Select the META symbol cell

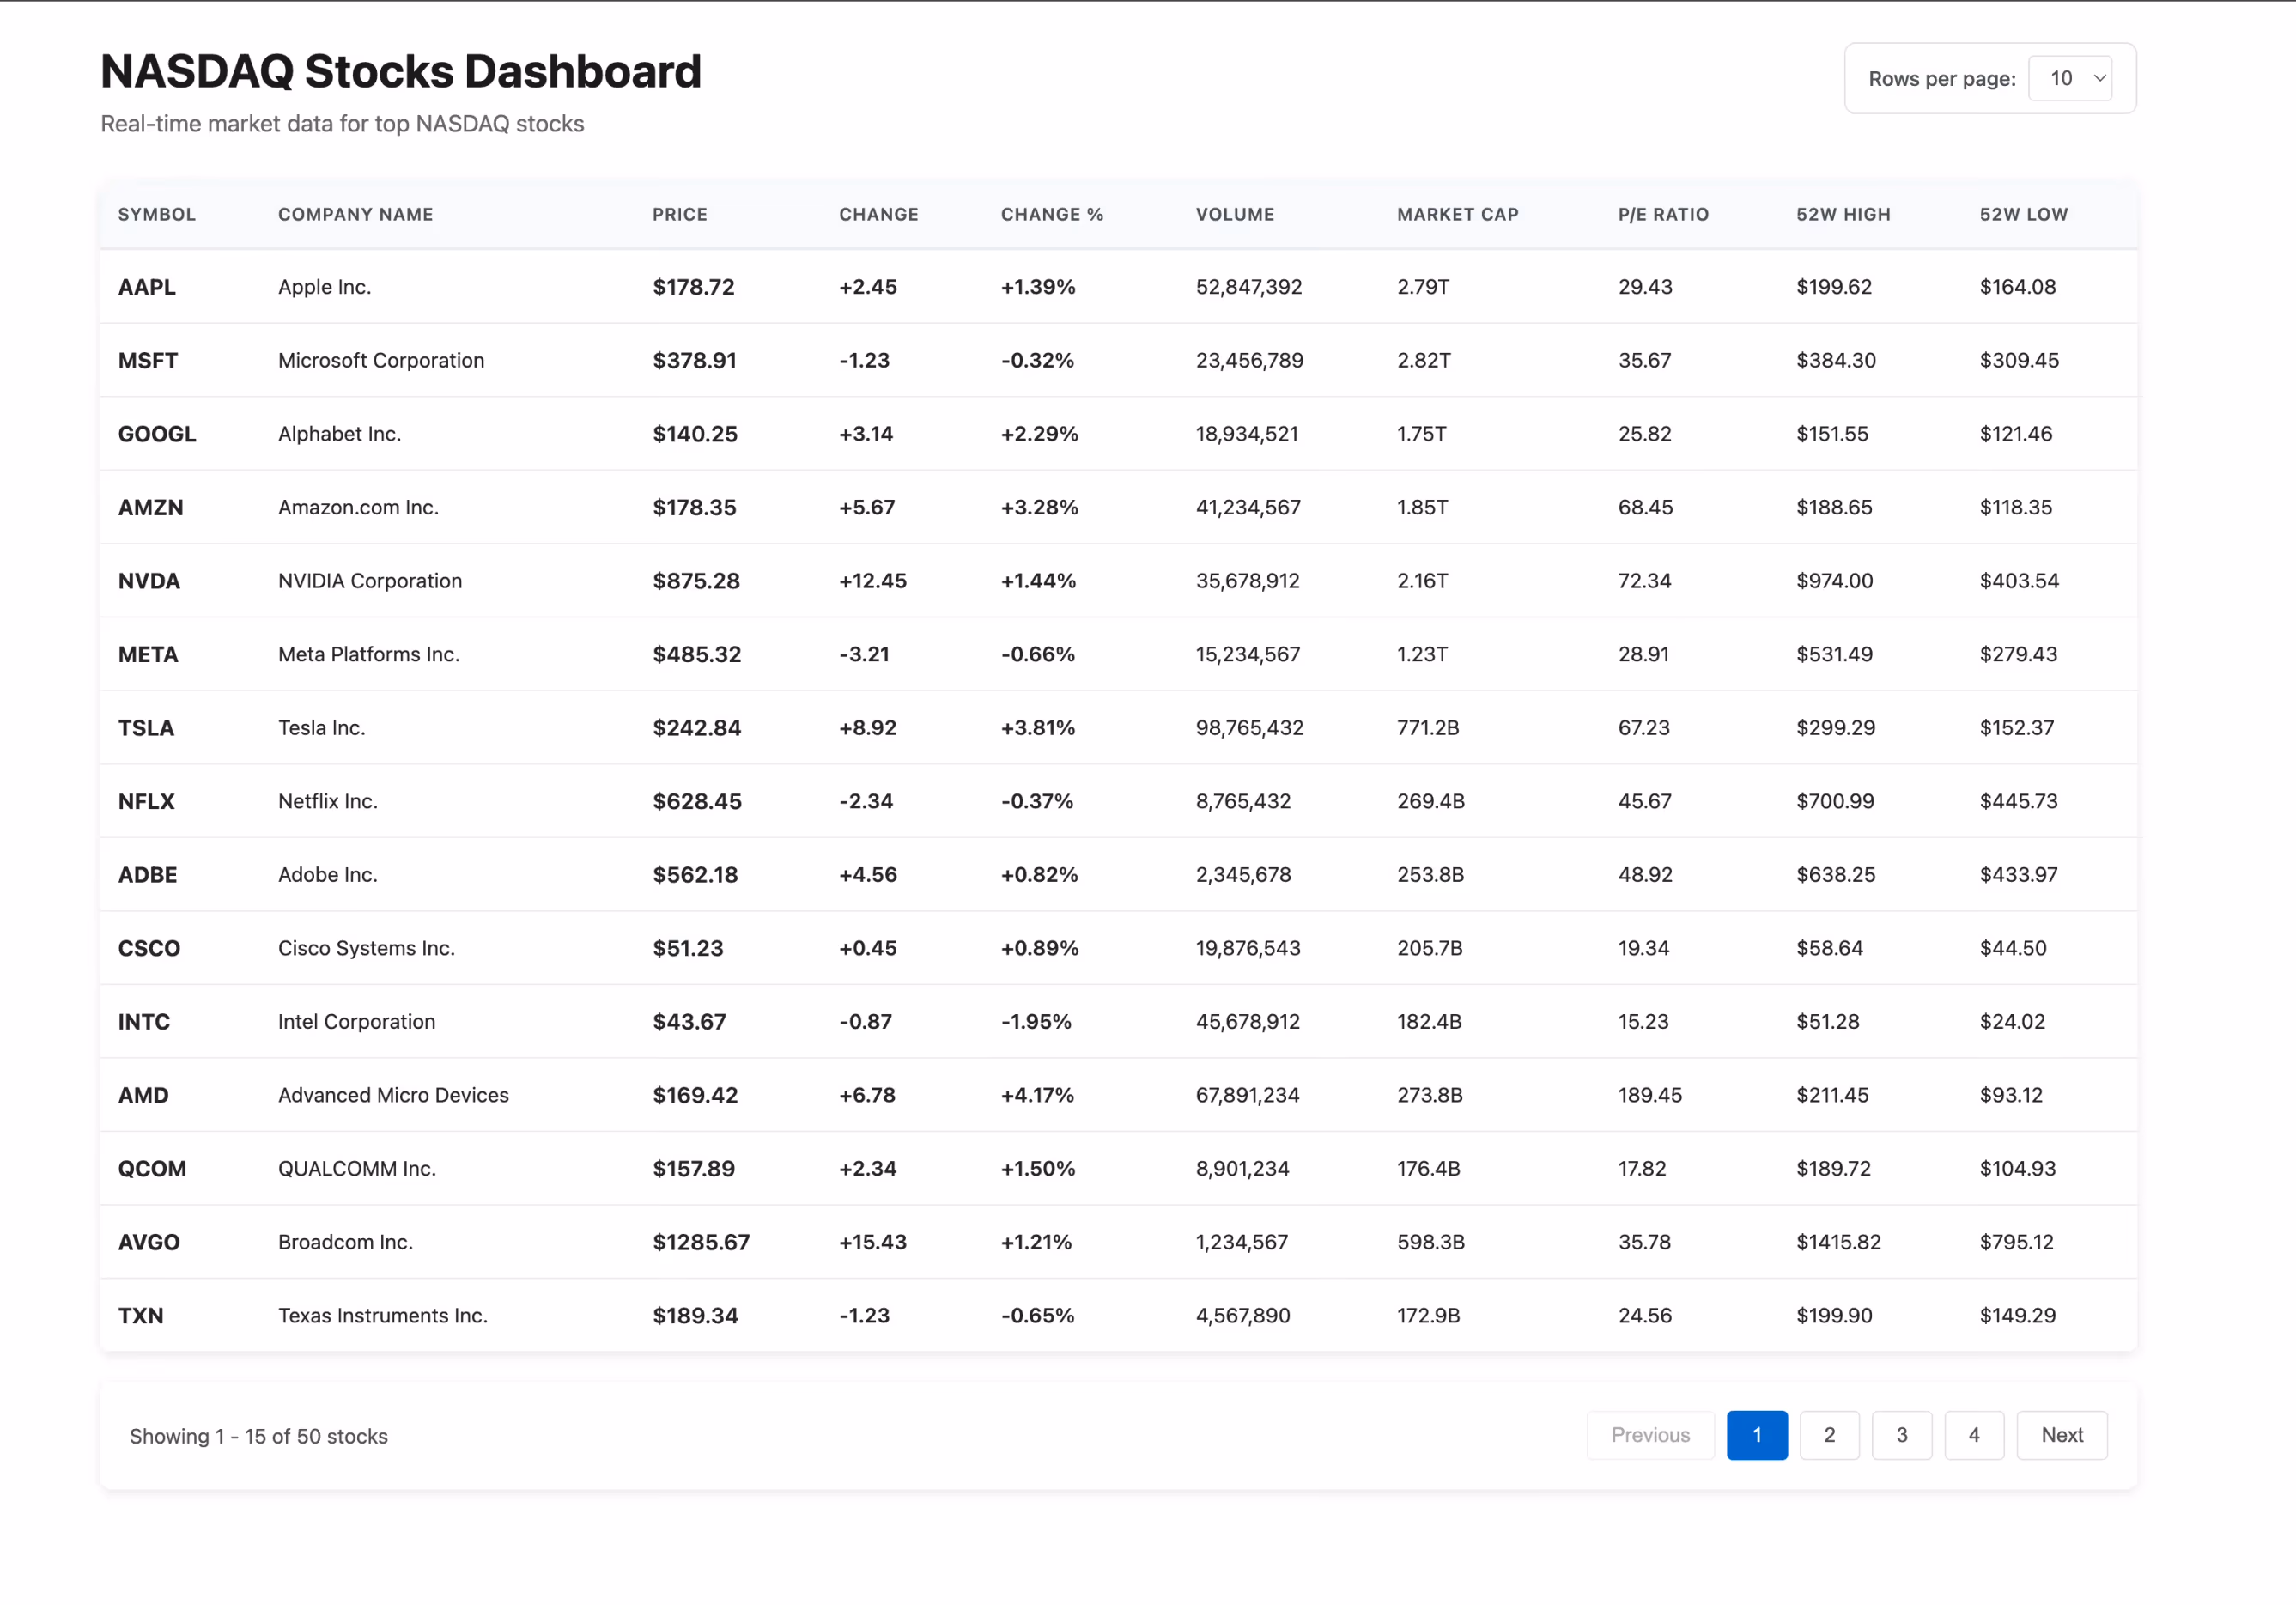coord(148,654)
